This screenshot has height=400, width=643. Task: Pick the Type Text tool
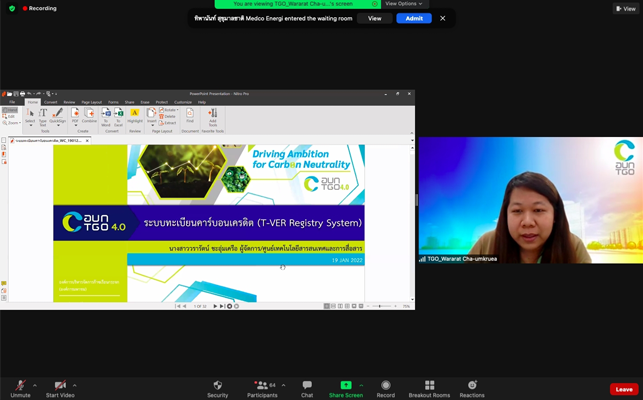(43, 117)
